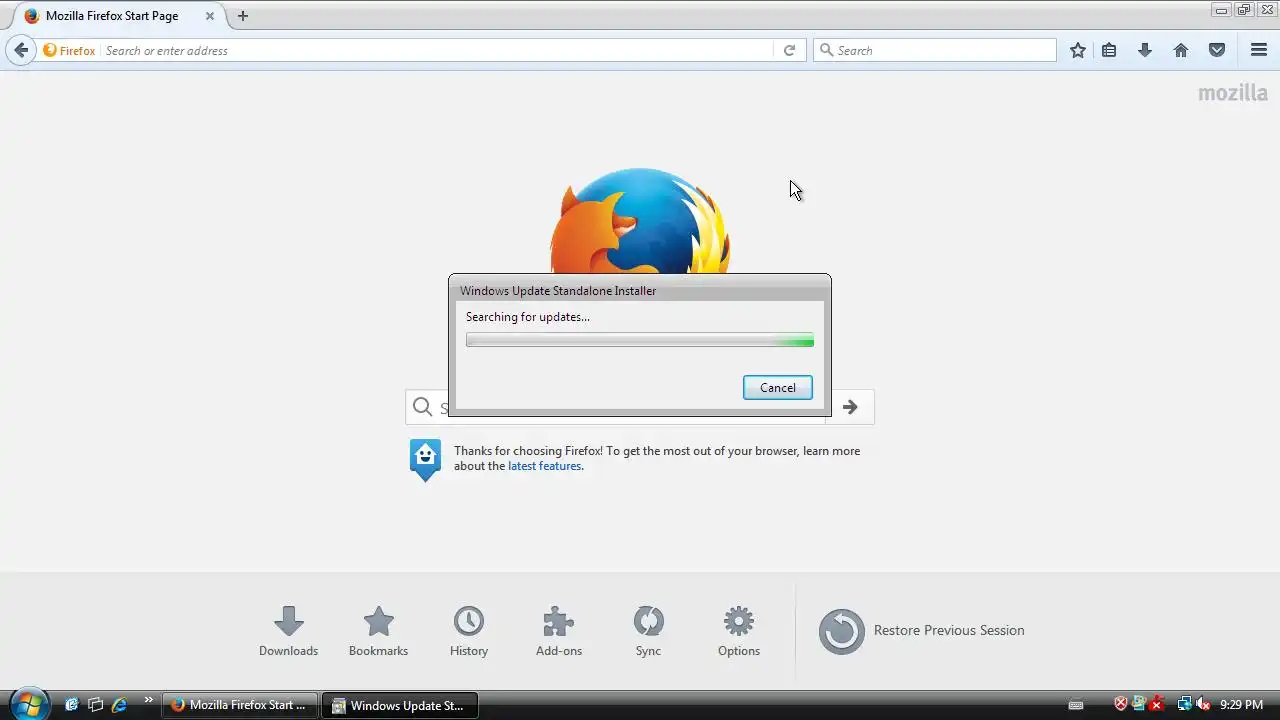Screen dimensions: 1280x720
Task: Open Bookmarks from the start page
Action: (x=378, y=631)
